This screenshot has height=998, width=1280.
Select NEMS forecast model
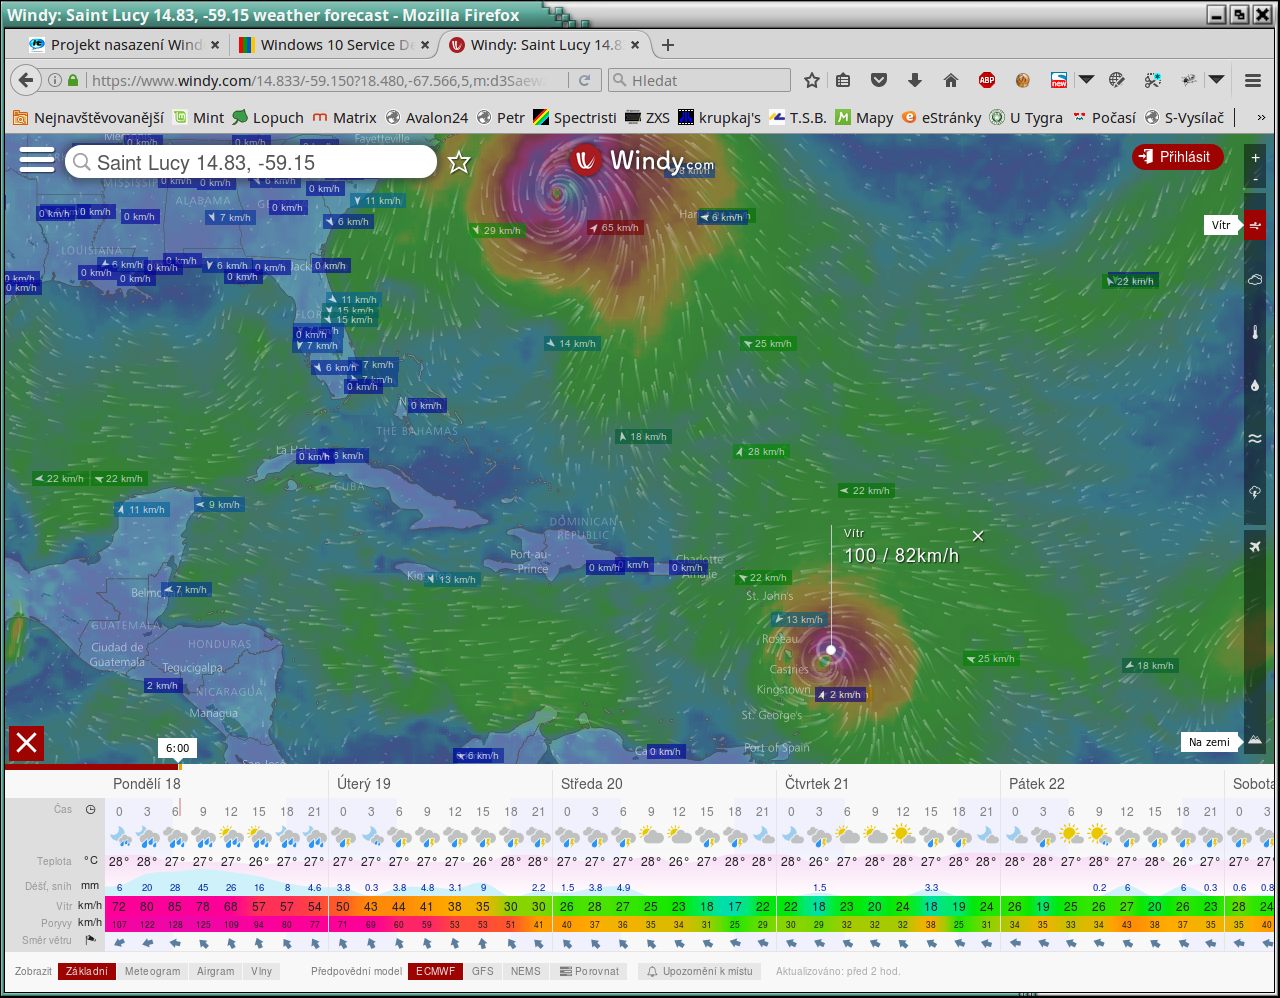pos(526,970)
